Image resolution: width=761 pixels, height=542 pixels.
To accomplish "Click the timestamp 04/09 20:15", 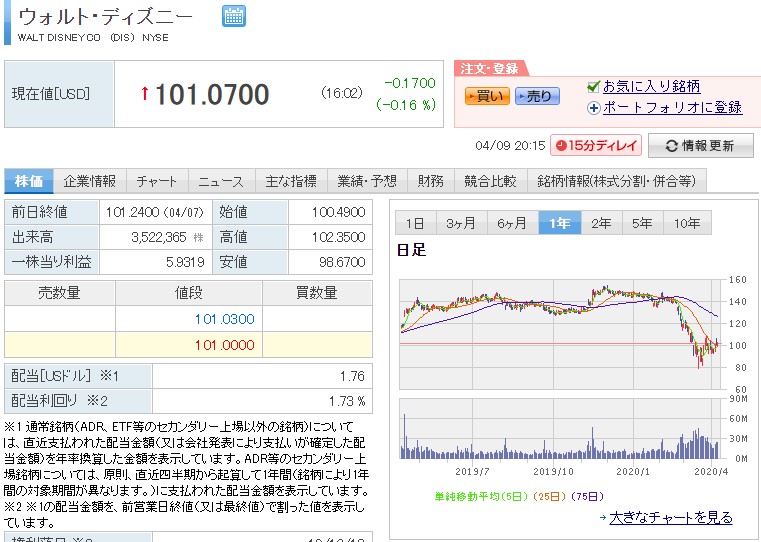I will pos(510,146).
